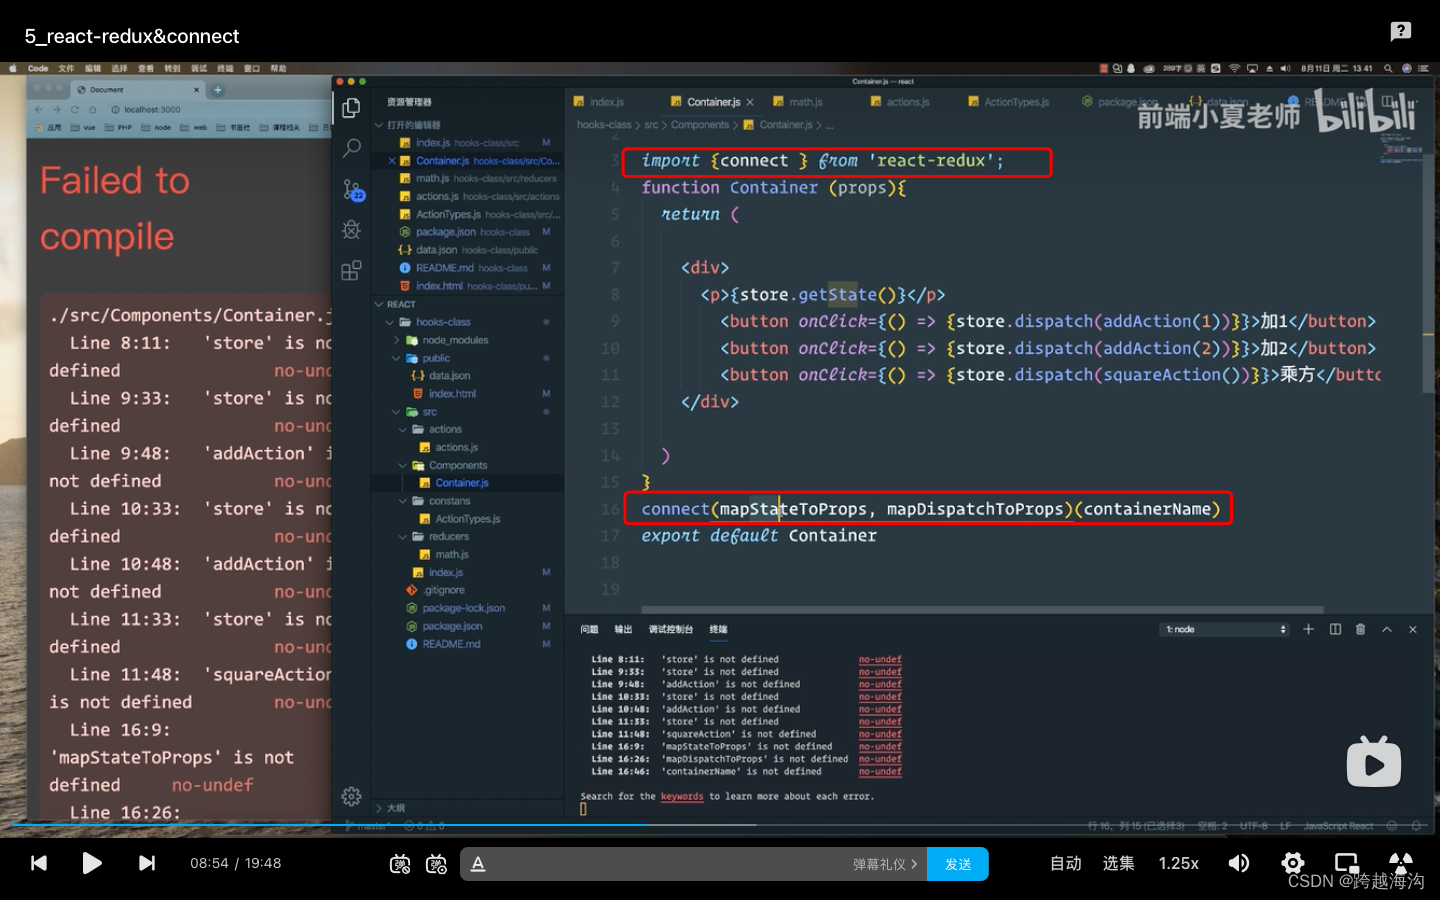Click the large TV play overlay button

(x=1374, y=762)
